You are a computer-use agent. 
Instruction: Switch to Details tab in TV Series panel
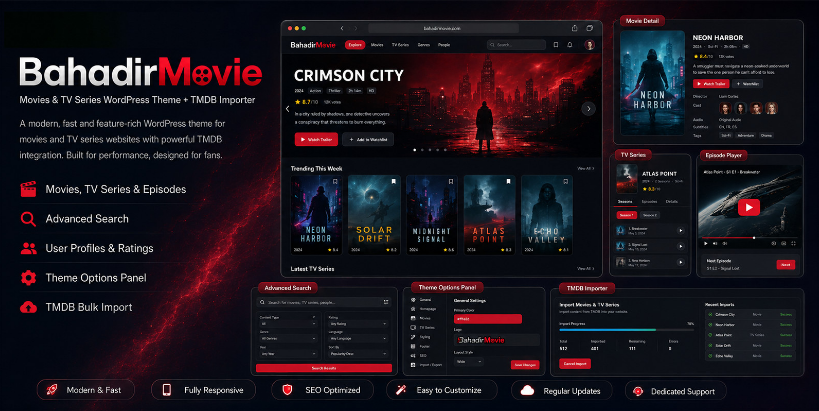[672, 202]
